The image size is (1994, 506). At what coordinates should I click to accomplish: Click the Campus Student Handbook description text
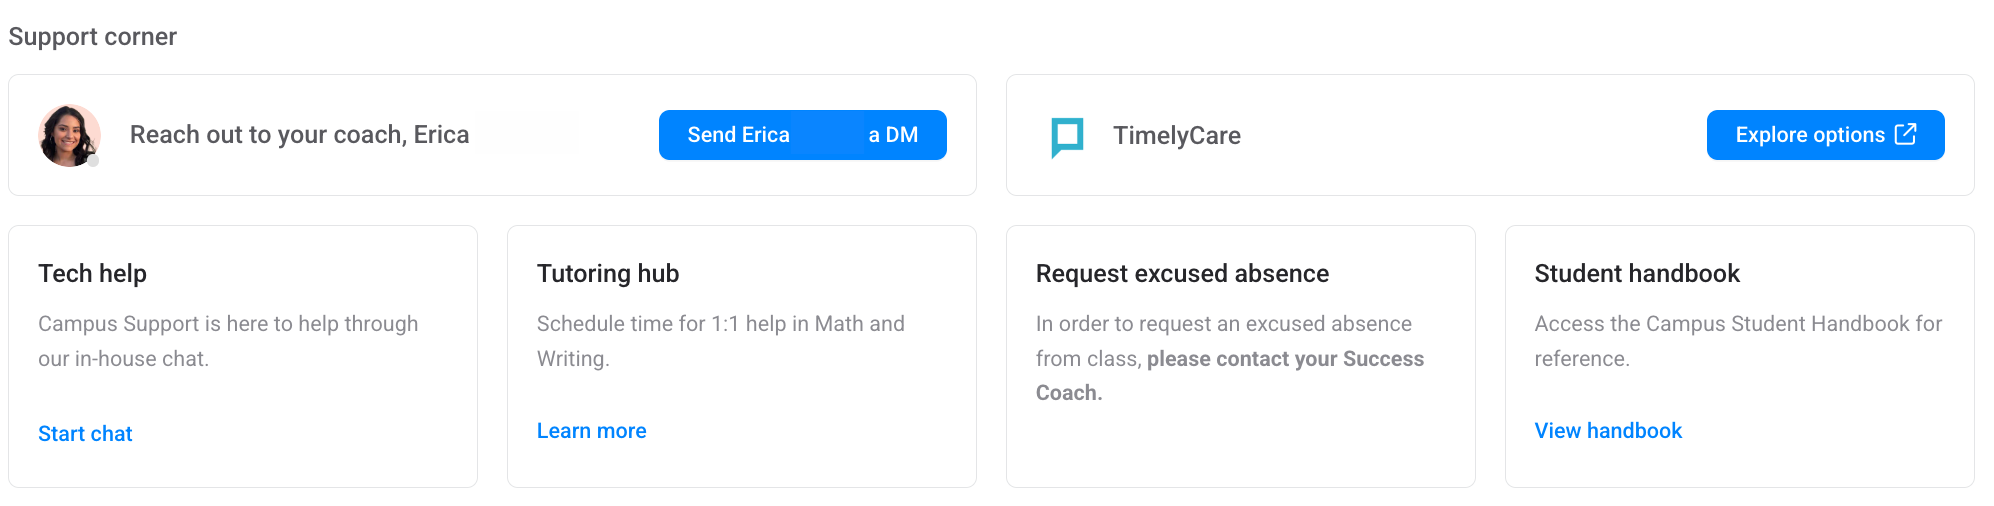(1738, 341)
